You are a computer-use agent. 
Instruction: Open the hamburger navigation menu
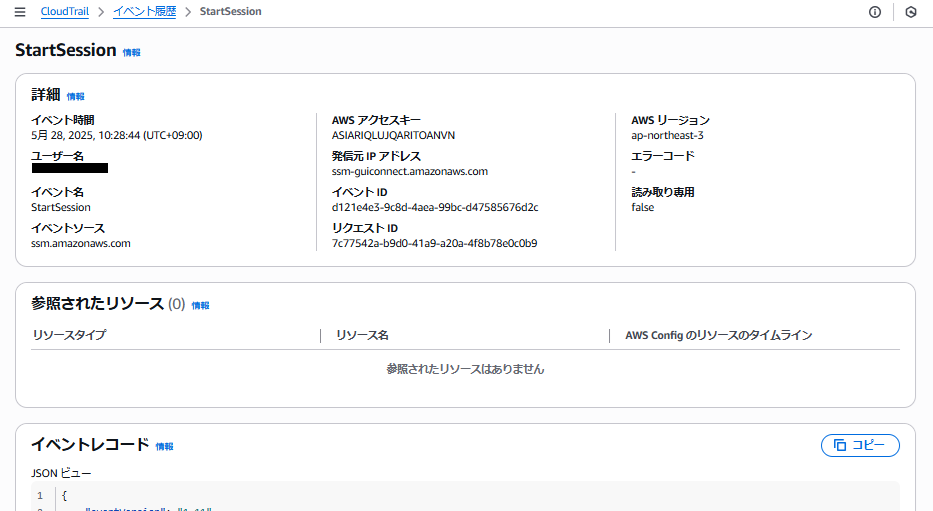pyautogui.click(x=20, y=12)
